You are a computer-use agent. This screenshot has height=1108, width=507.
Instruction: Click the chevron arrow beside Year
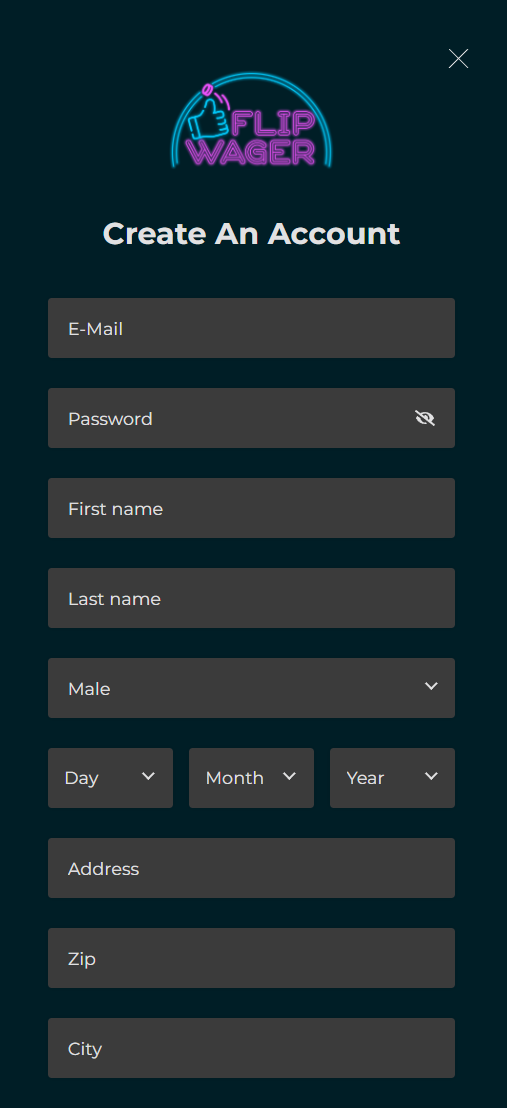click(431, 776)
